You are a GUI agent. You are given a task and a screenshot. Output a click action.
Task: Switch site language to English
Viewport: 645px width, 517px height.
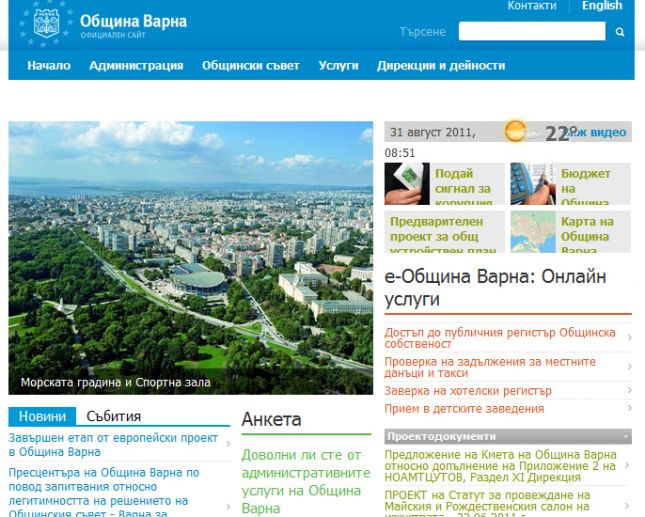pyautogui.click(x=602, y=6)
